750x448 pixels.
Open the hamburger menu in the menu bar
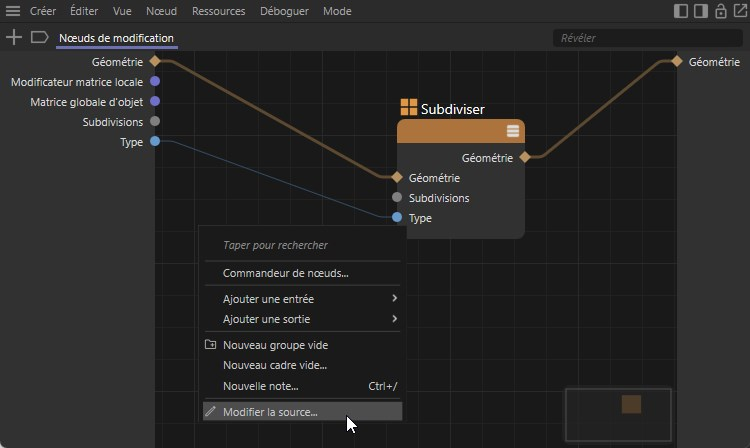point(12,11)
